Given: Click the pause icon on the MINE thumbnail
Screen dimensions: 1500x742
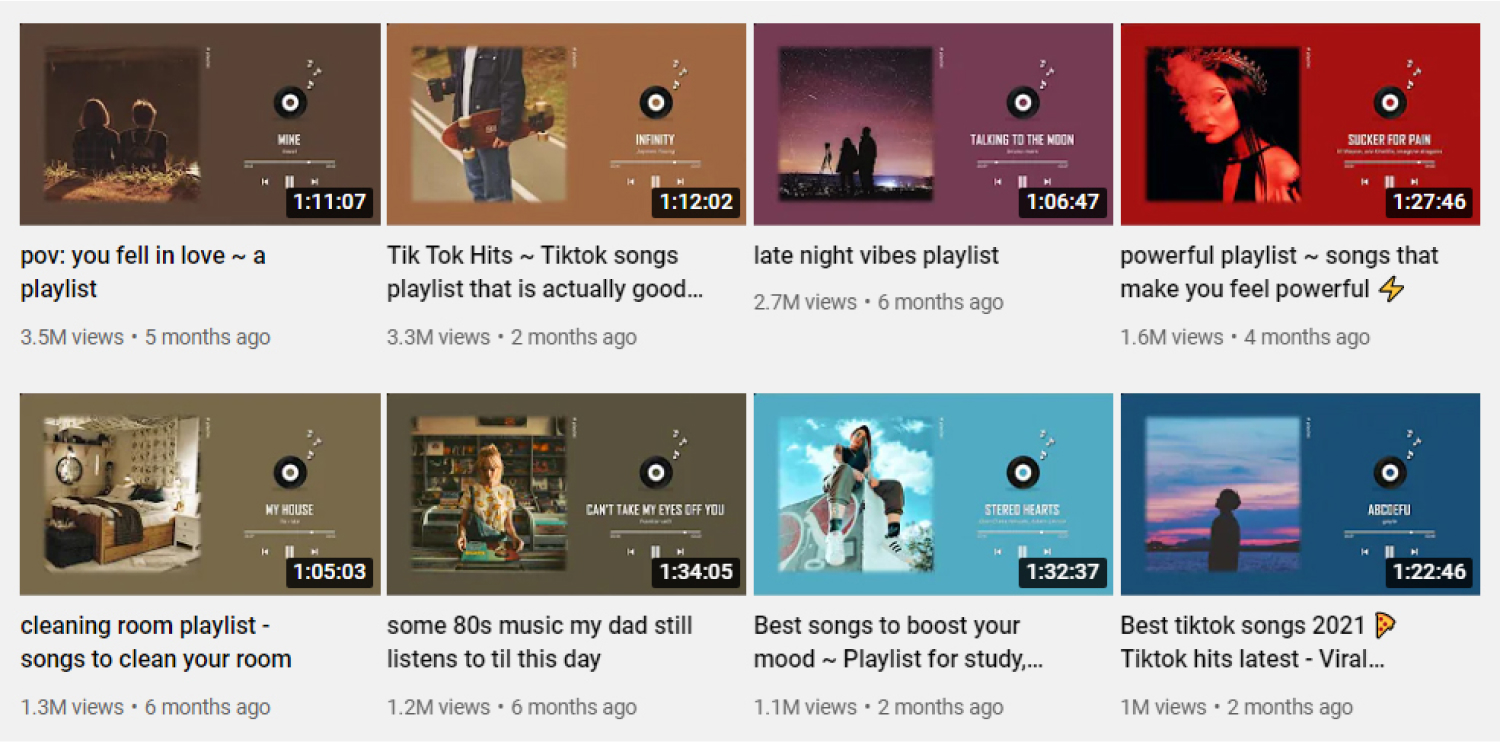Looking at the screenshot, I should click(x=289, y=182).
